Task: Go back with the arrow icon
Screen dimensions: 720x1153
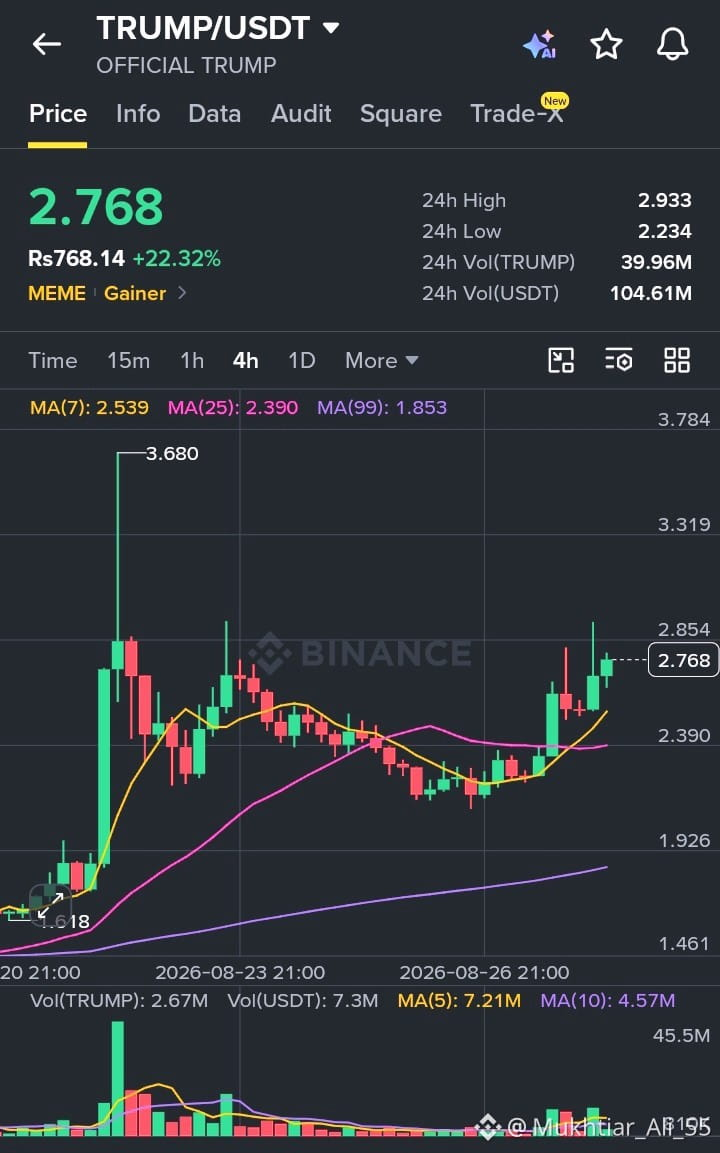Action: pyautogui.click(x=46, y=44)
